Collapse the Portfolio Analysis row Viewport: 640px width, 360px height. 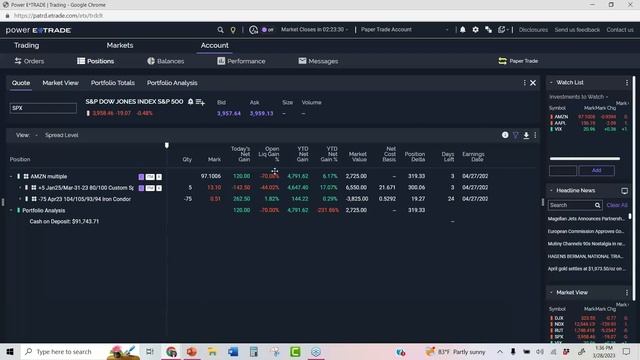click(11, 210)
